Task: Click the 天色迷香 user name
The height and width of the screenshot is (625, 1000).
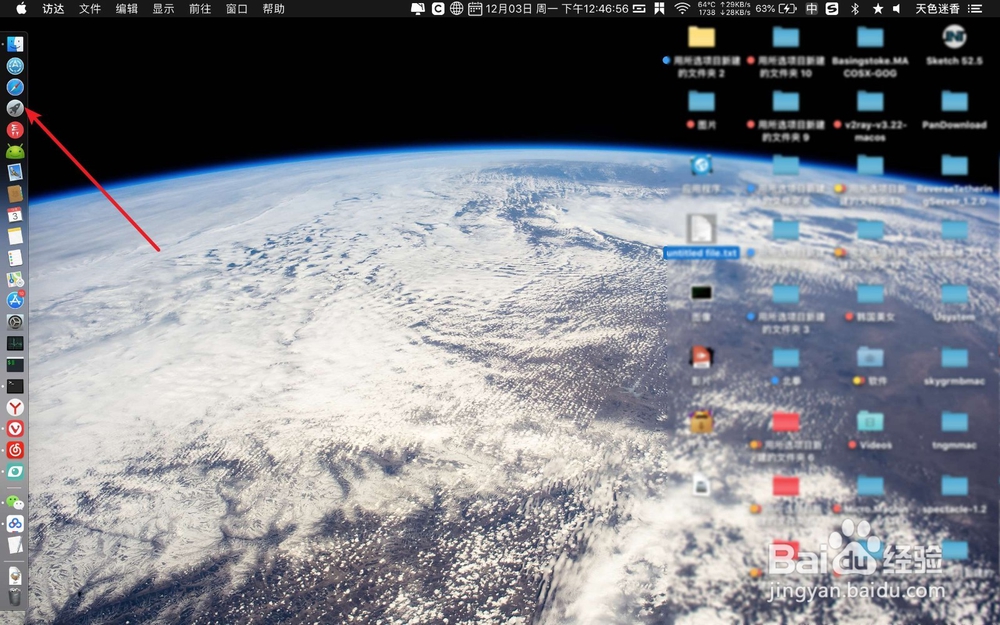Action: tap(937, 9)
